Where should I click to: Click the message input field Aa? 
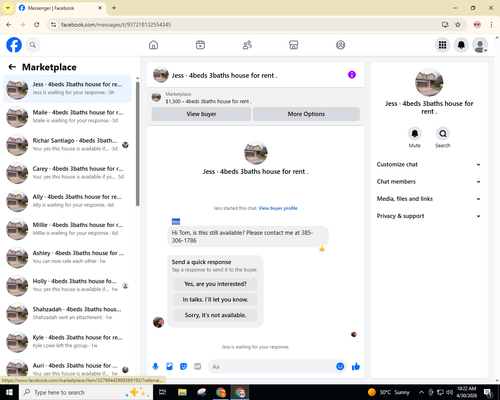click(272, 367)
